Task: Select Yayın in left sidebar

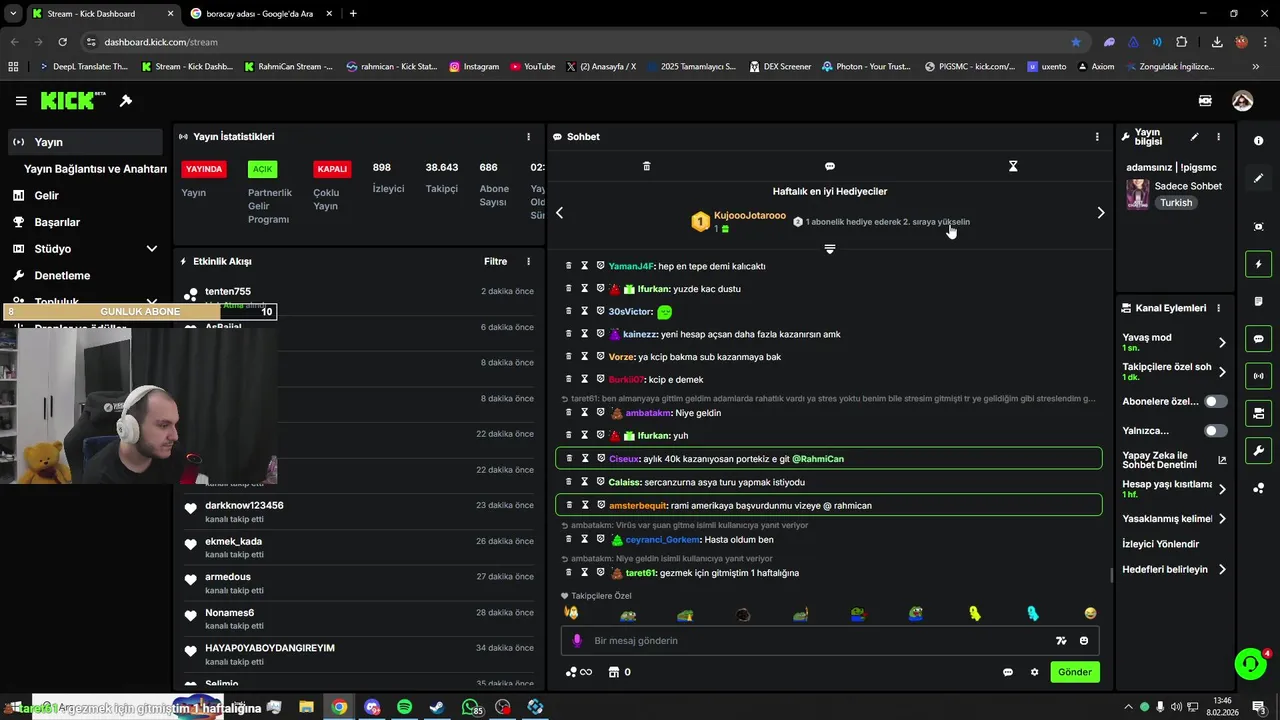Action: [x=86, y=142]
